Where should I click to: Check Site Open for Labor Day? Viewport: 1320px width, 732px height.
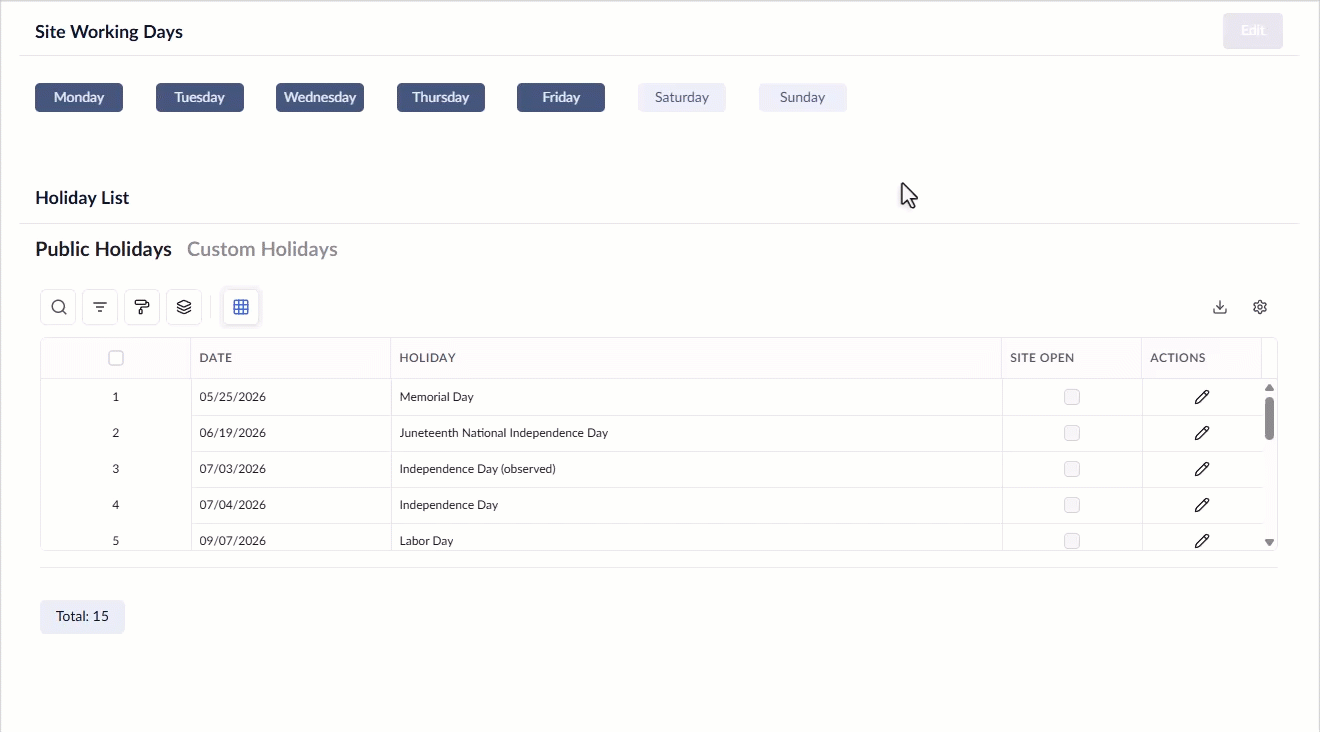tap(1072, 541)
